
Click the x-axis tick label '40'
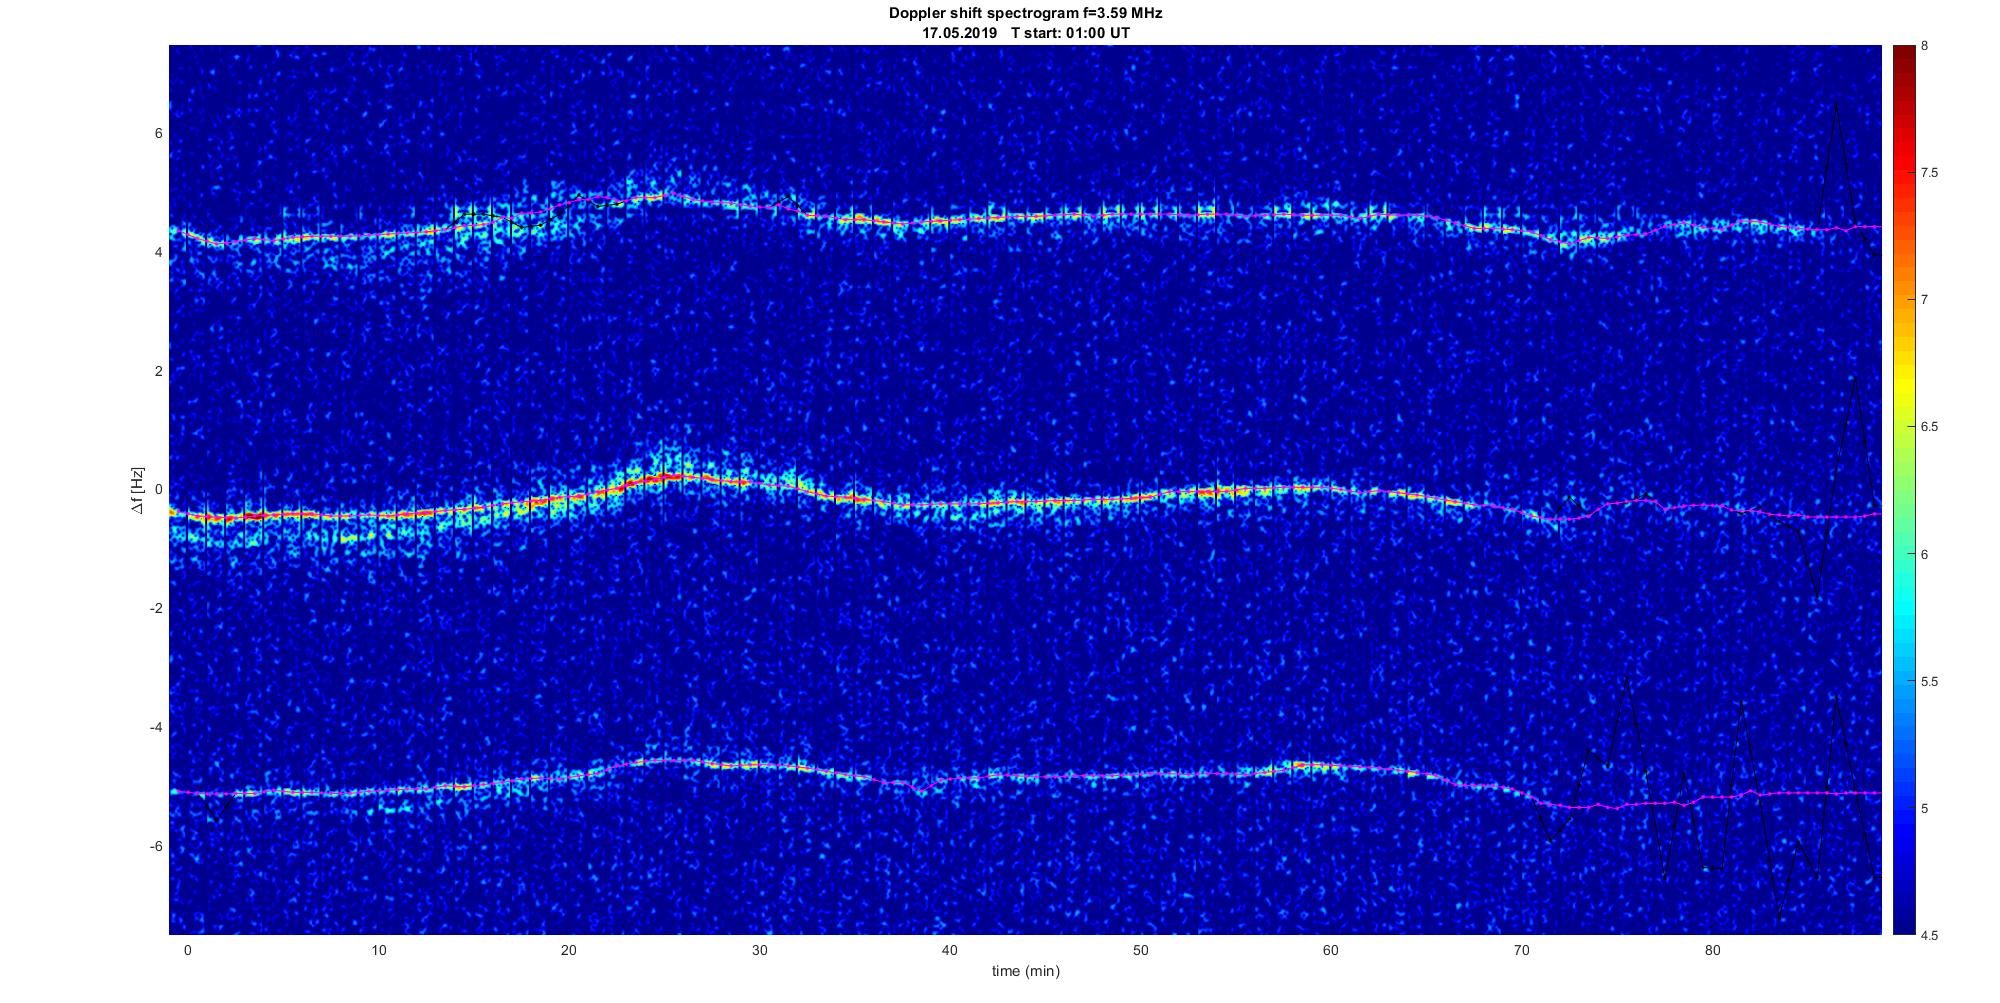[x=950, y=951]
